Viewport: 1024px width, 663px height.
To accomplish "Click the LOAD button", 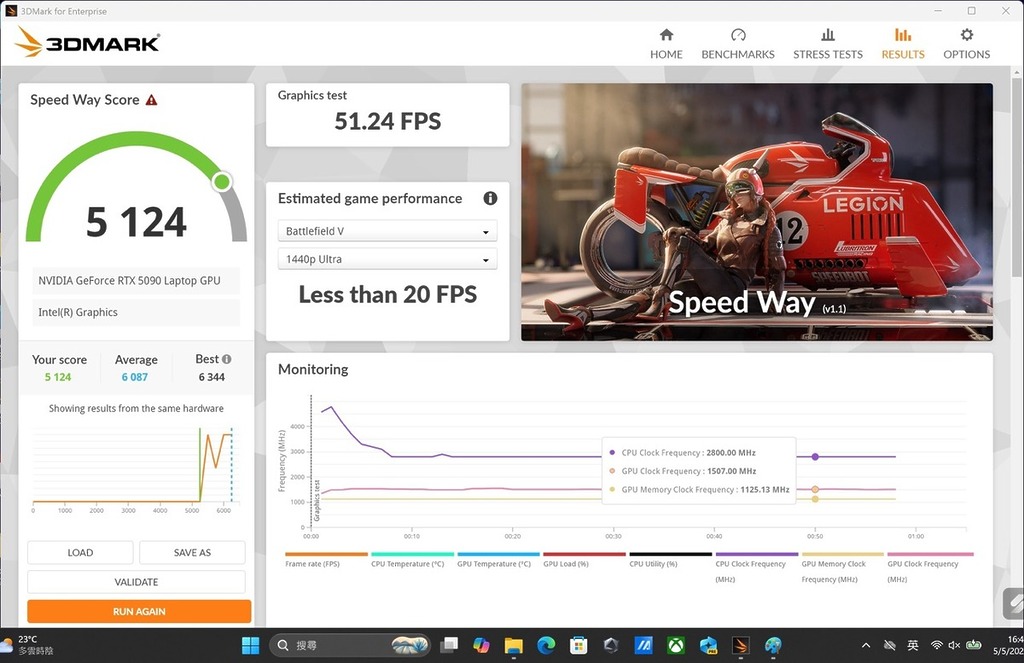I will click(80, 553).
